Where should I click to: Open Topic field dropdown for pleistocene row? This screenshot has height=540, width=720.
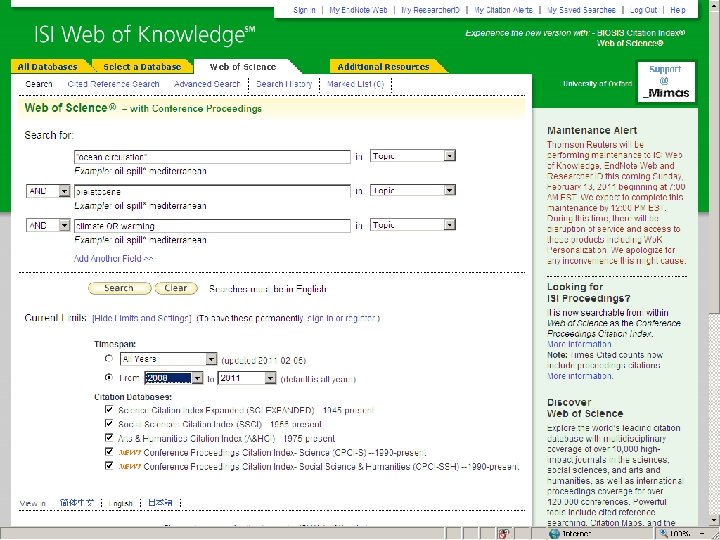coord(413,190)
